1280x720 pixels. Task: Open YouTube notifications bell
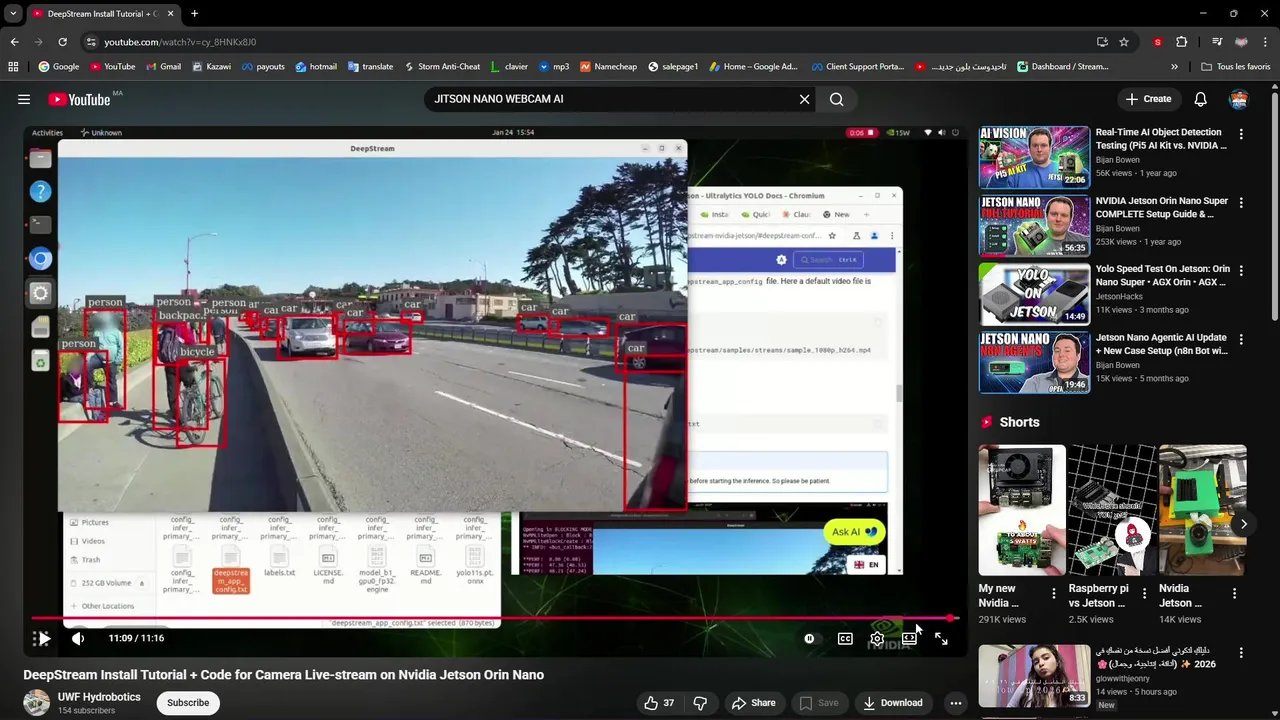(1201, 99)
